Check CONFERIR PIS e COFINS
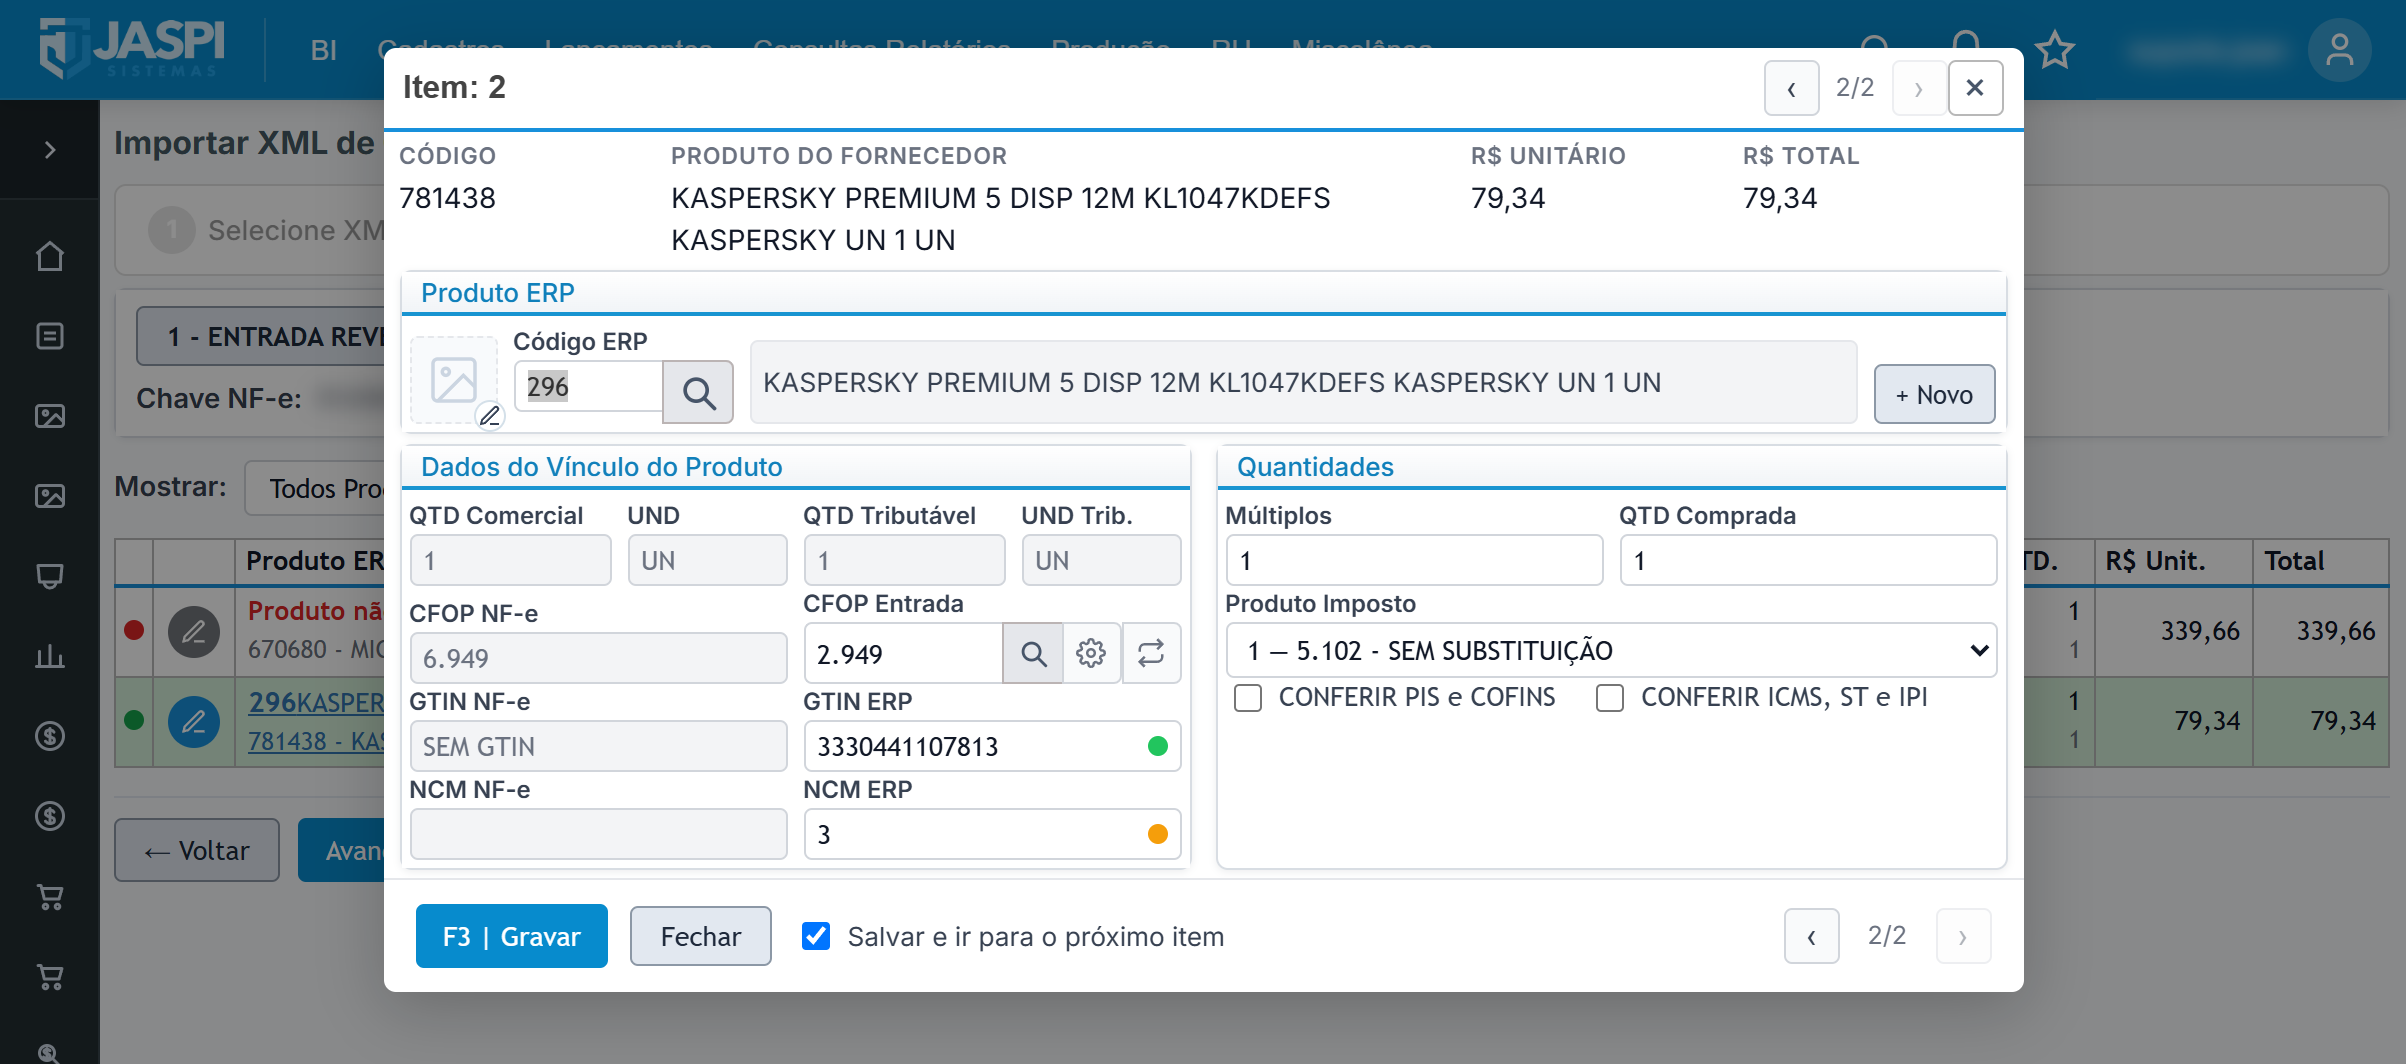The height and width of the screenshot is (1064, 2406). tap(1248, 697)
